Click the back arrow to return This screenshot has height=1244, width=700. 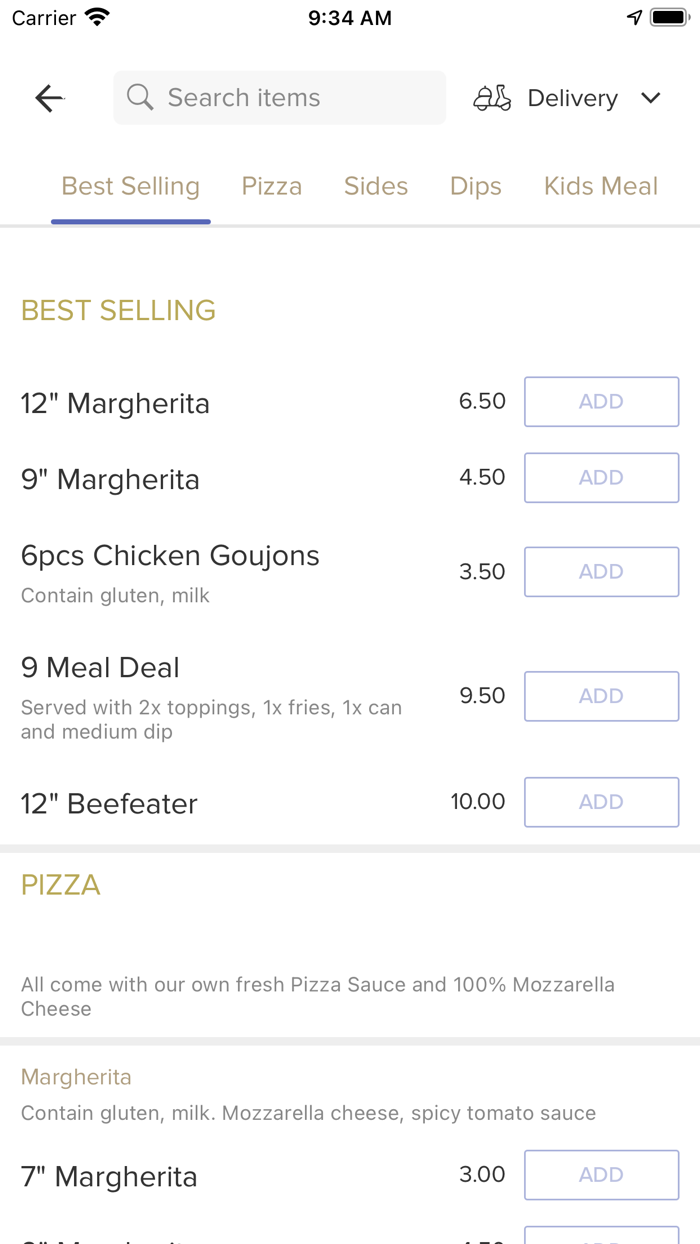[48, 98]
